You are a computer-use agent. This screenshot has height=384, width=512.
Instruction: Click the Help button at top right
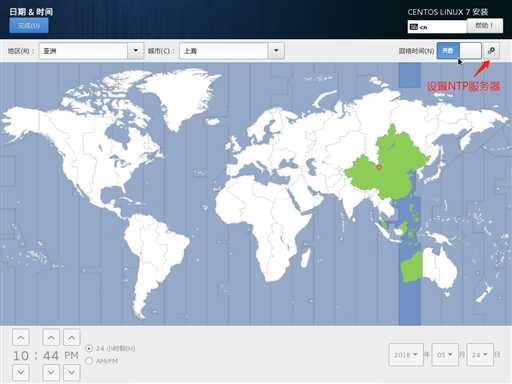[485, 26]
